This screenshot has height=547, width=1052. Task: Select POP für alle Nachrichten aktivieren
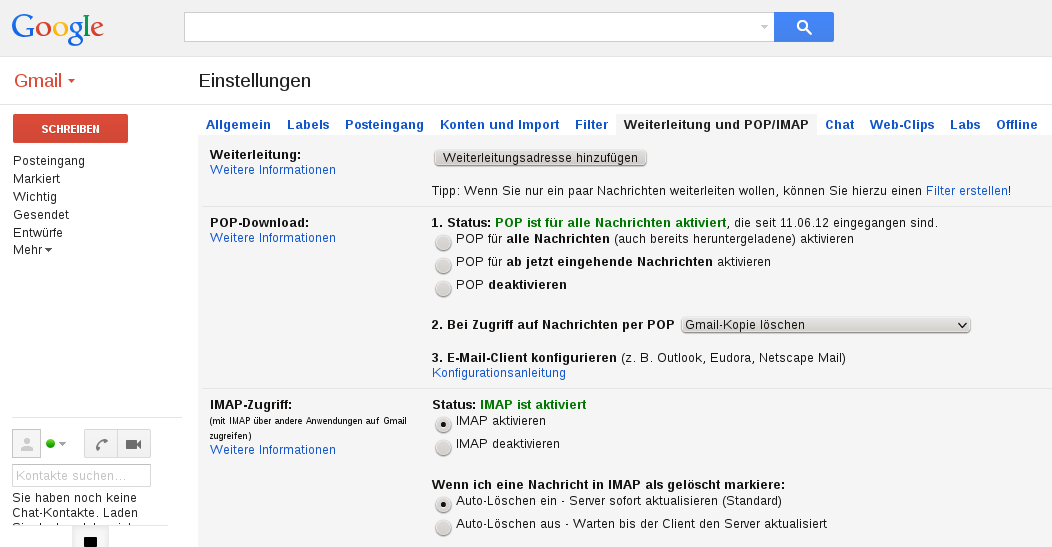(443, 241)
